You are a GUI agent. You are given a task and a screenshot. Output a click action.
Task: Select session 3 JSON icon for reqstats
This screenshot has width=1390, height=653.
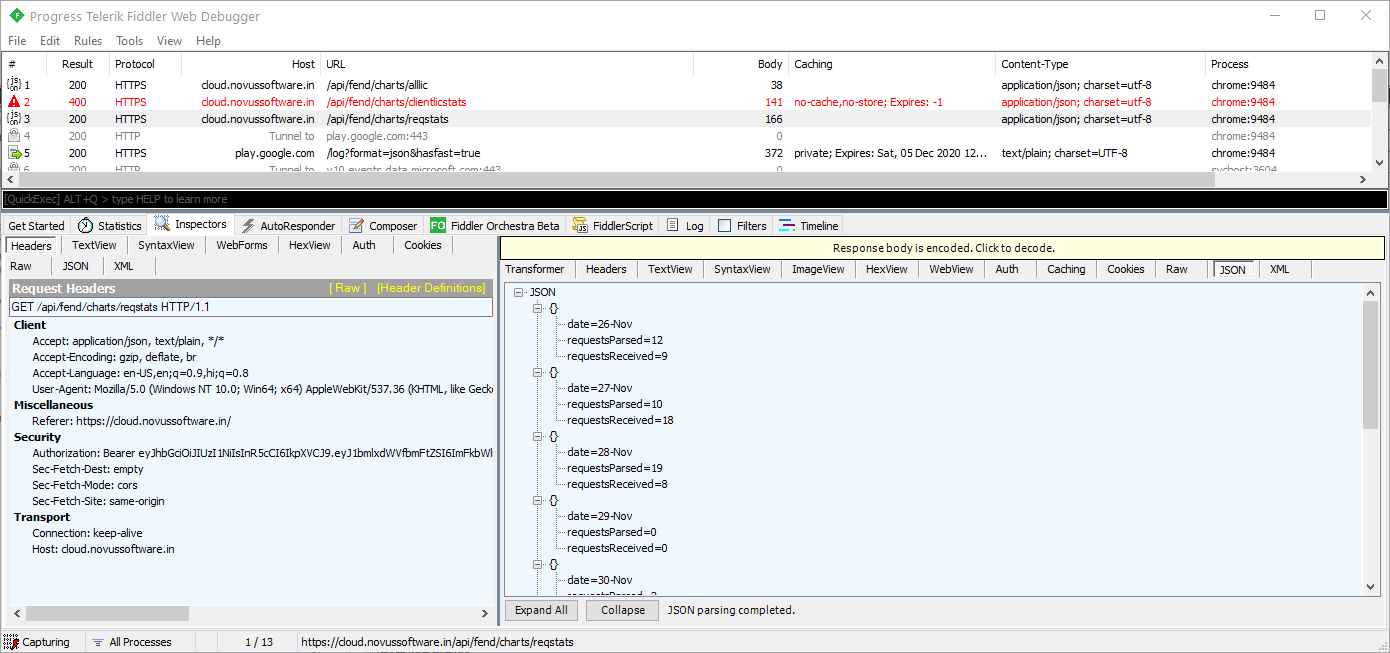click(14, 119)
